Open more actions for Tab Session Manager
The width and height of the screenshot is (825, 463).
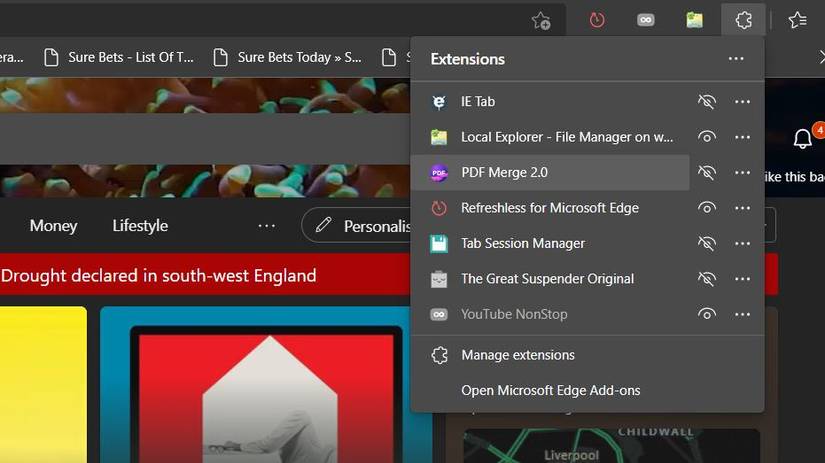pos(742,243)
